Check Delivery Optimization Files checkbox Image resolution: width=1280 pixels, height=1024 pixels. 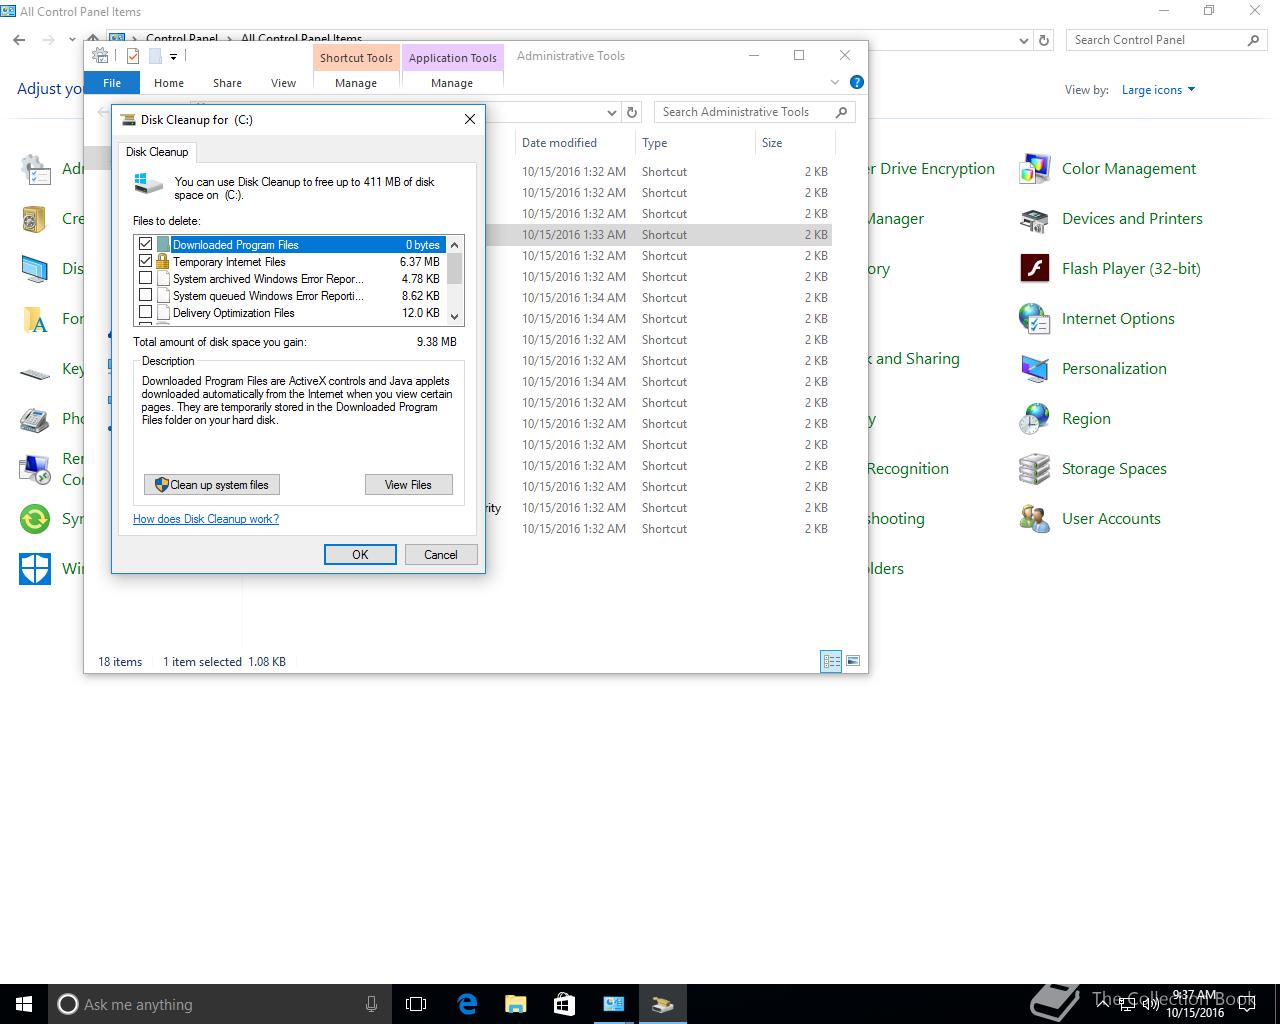(146, 312)
